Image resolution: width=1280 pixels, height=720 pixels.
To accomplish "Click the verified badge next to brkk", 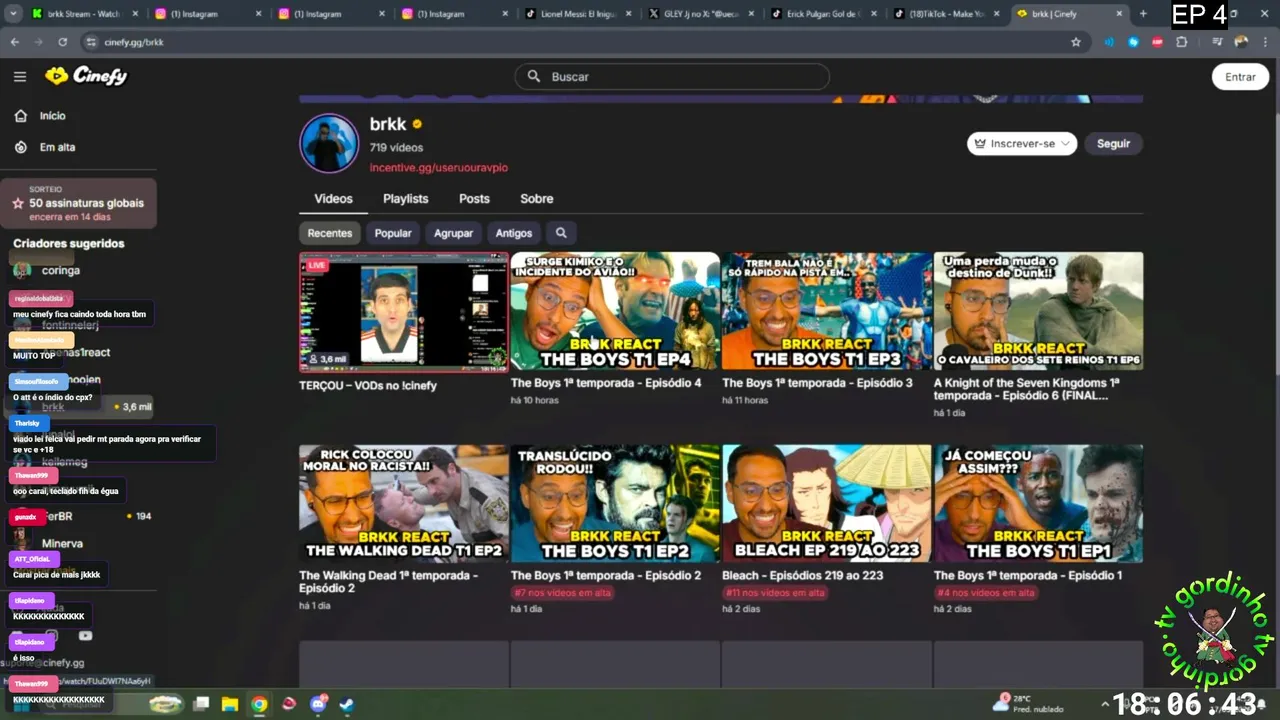I will (x=417, y=125).
